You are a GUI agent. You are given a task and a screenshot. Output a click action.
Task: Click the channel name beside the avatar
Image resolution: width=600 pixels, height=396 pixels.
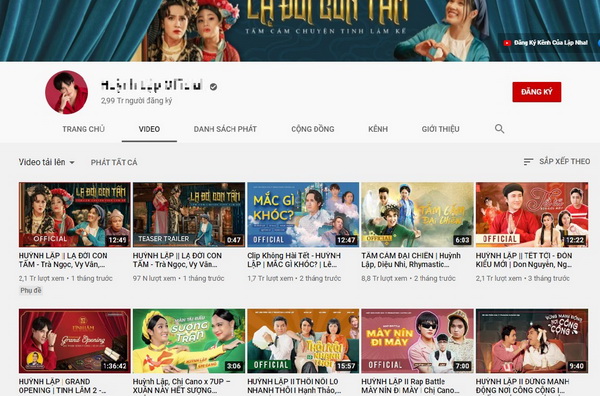pyautogui.click(x=152, y=86)
